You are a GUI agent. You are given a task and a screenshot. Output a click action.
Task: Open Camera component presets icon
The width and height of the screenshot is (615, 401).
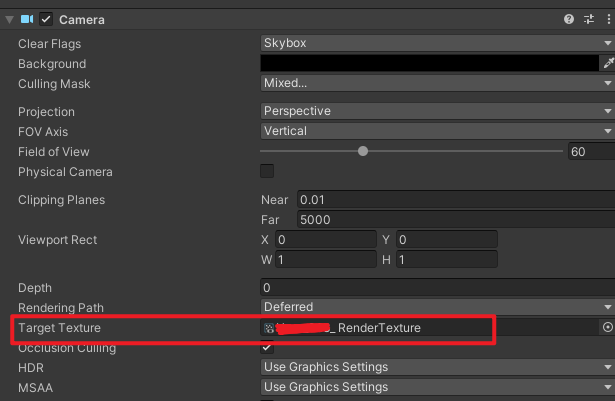(x=589, y=19)
